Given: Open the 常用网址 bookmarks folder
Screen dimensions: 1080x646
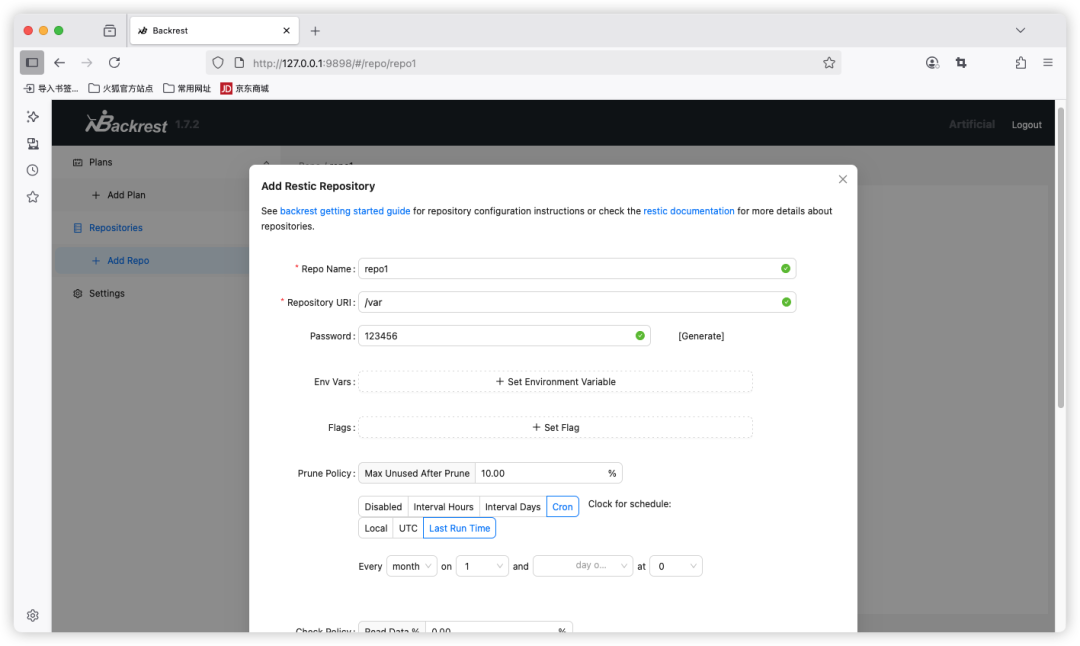Looking at the screenshot, I should click(187, 88).
